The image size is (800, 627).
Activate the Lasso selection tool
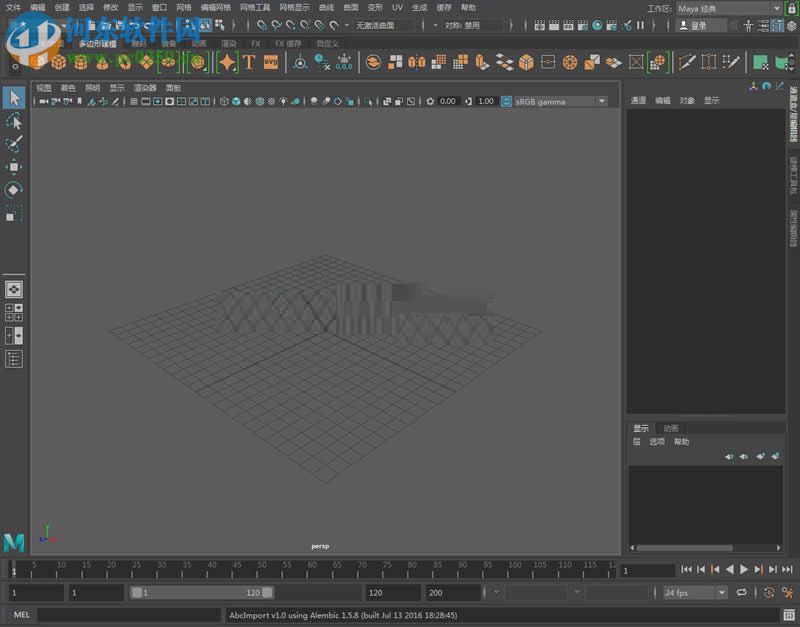pos(13,122)
